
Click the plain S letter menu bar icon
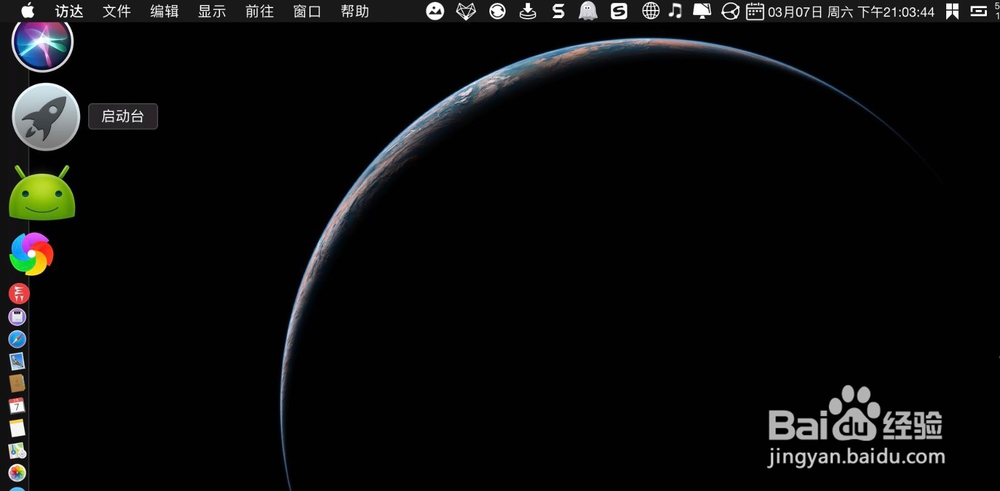[558, 11]
